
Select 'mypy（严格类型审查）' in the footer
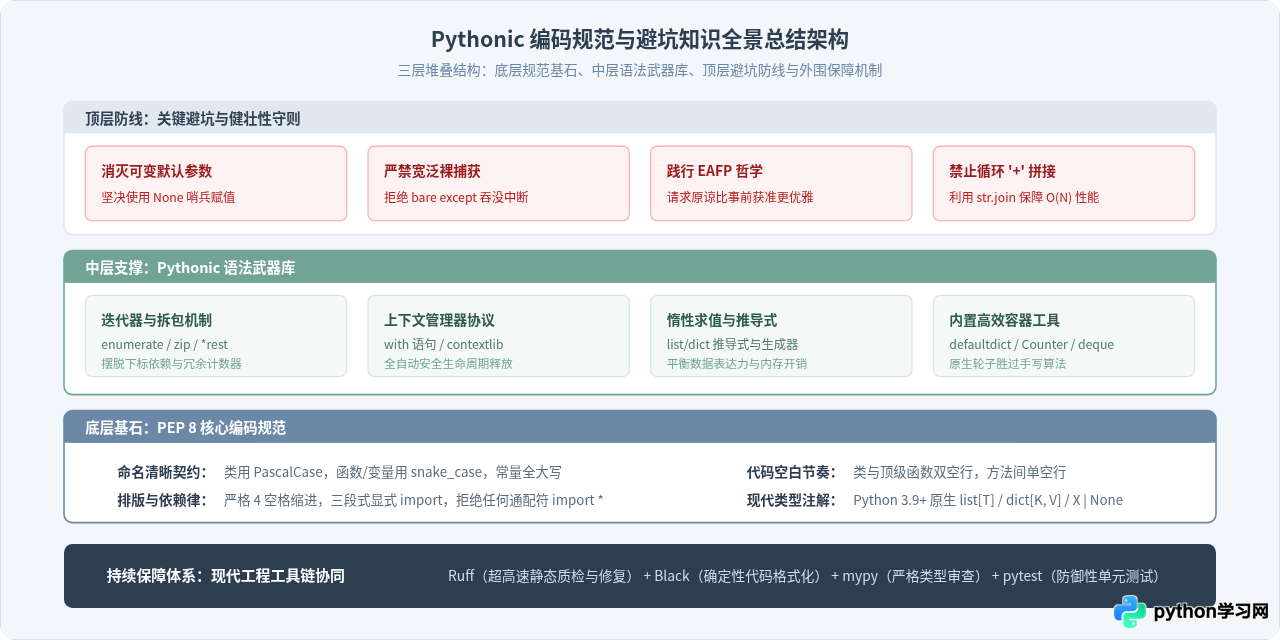912,576
